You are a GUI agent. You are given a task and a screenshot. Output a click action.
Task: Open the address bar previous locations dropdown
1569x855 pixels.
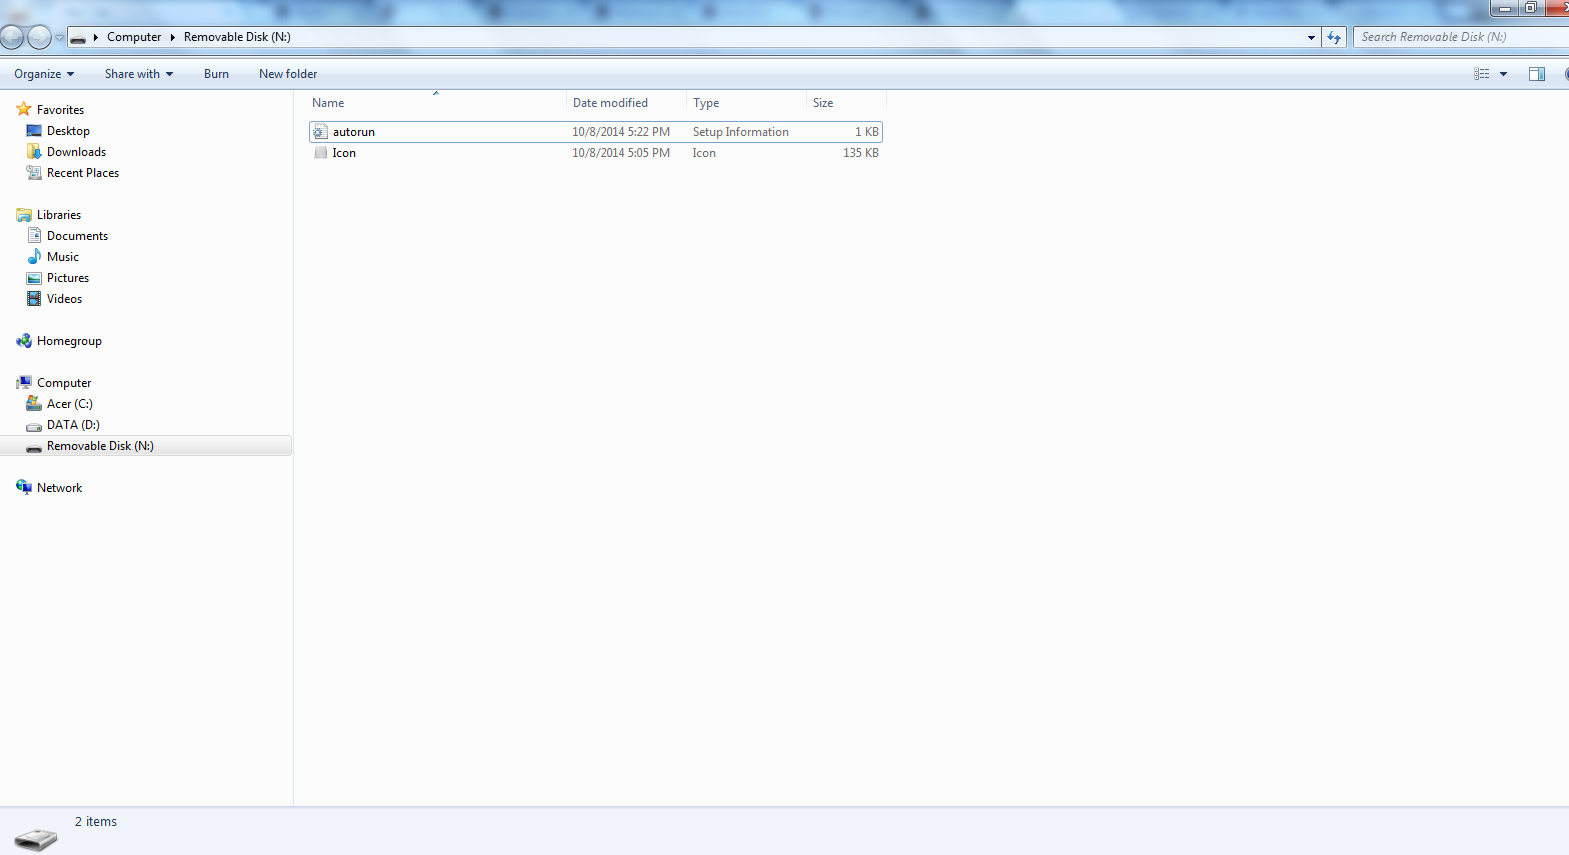pos(1311,37)
